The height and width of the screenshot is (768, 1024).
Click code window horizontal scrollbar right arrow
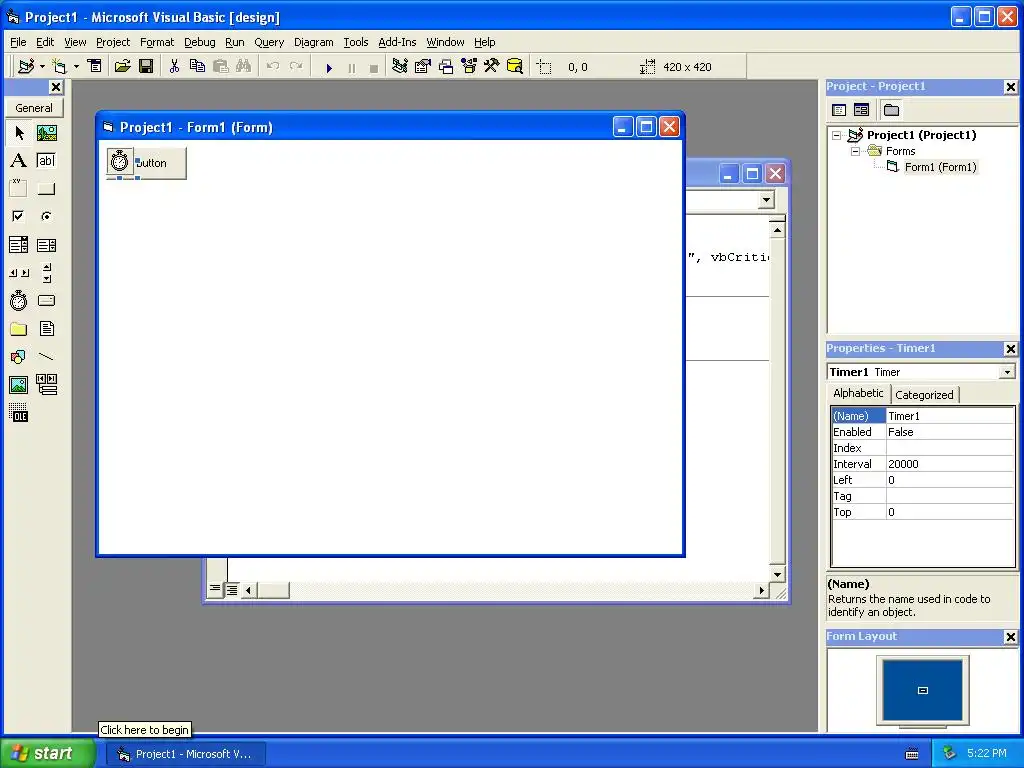pyautogui.click(x=761, y=590)
